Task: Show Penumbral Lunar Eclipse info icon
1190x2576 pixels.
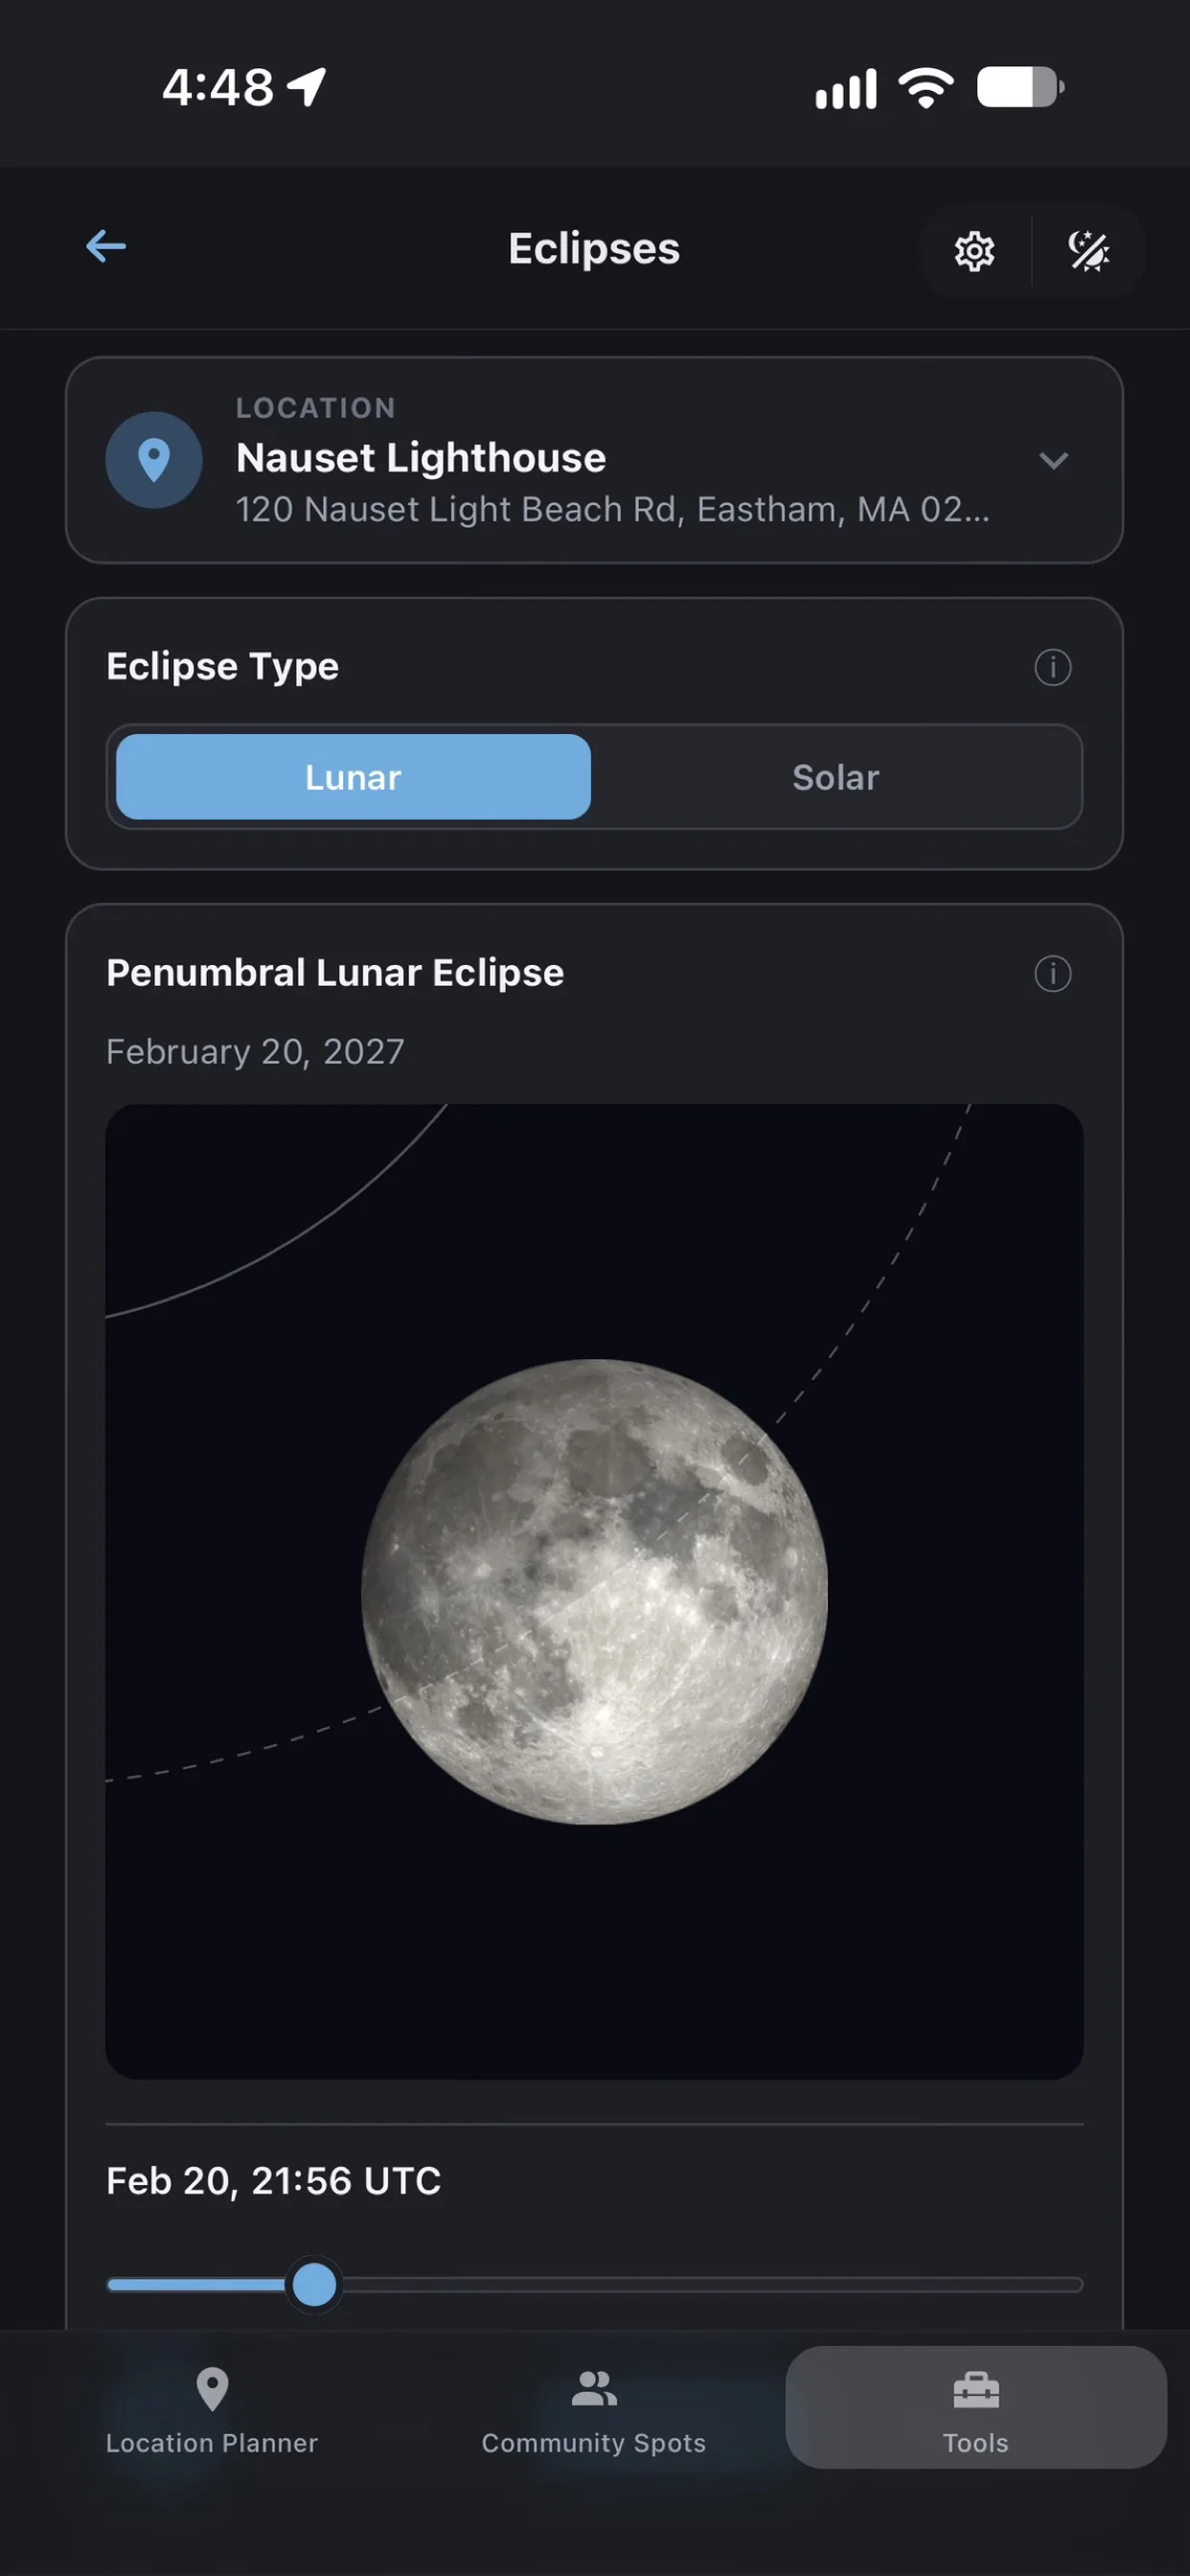Action: click(1052, 973)
